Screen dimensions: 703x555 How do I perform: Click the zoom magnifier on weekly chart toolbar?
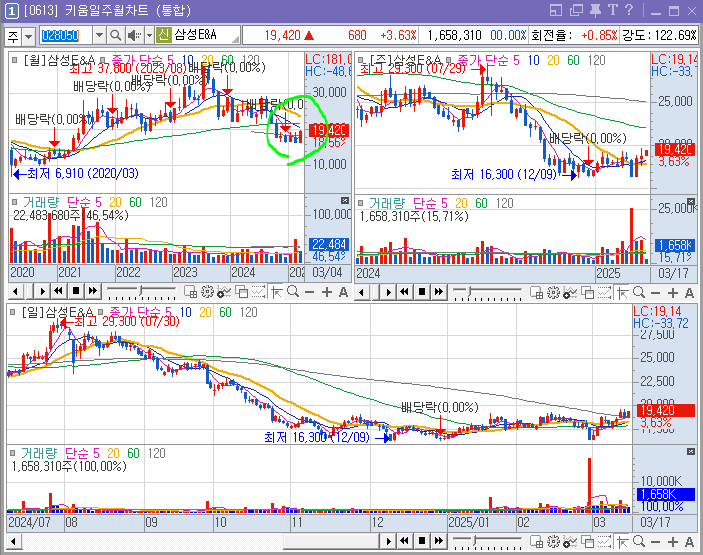click(x=639, y=292)
